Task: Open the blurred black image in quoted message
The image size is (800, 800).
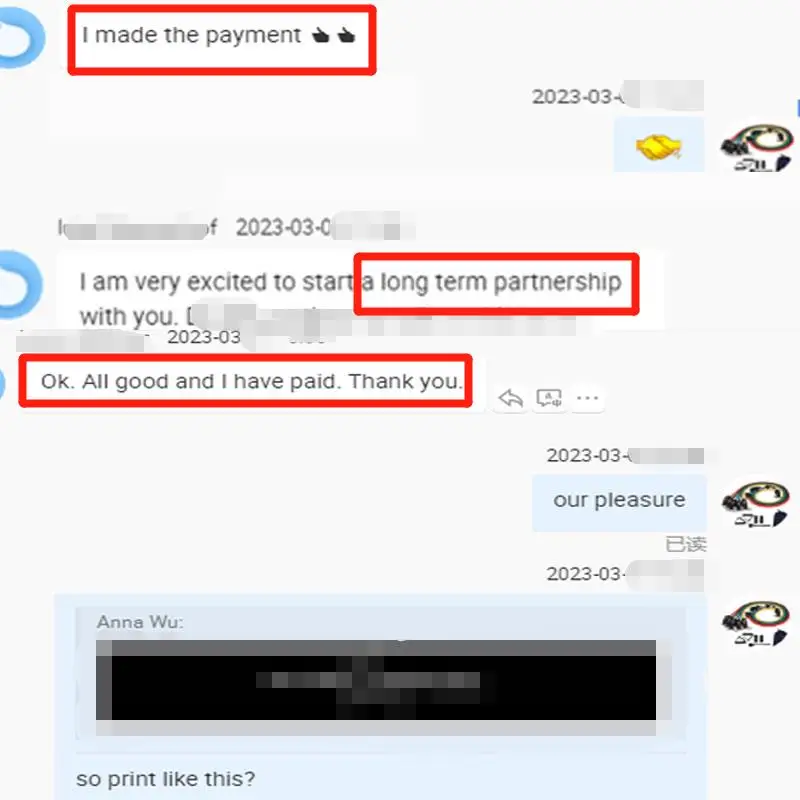Action: point(376,680)
